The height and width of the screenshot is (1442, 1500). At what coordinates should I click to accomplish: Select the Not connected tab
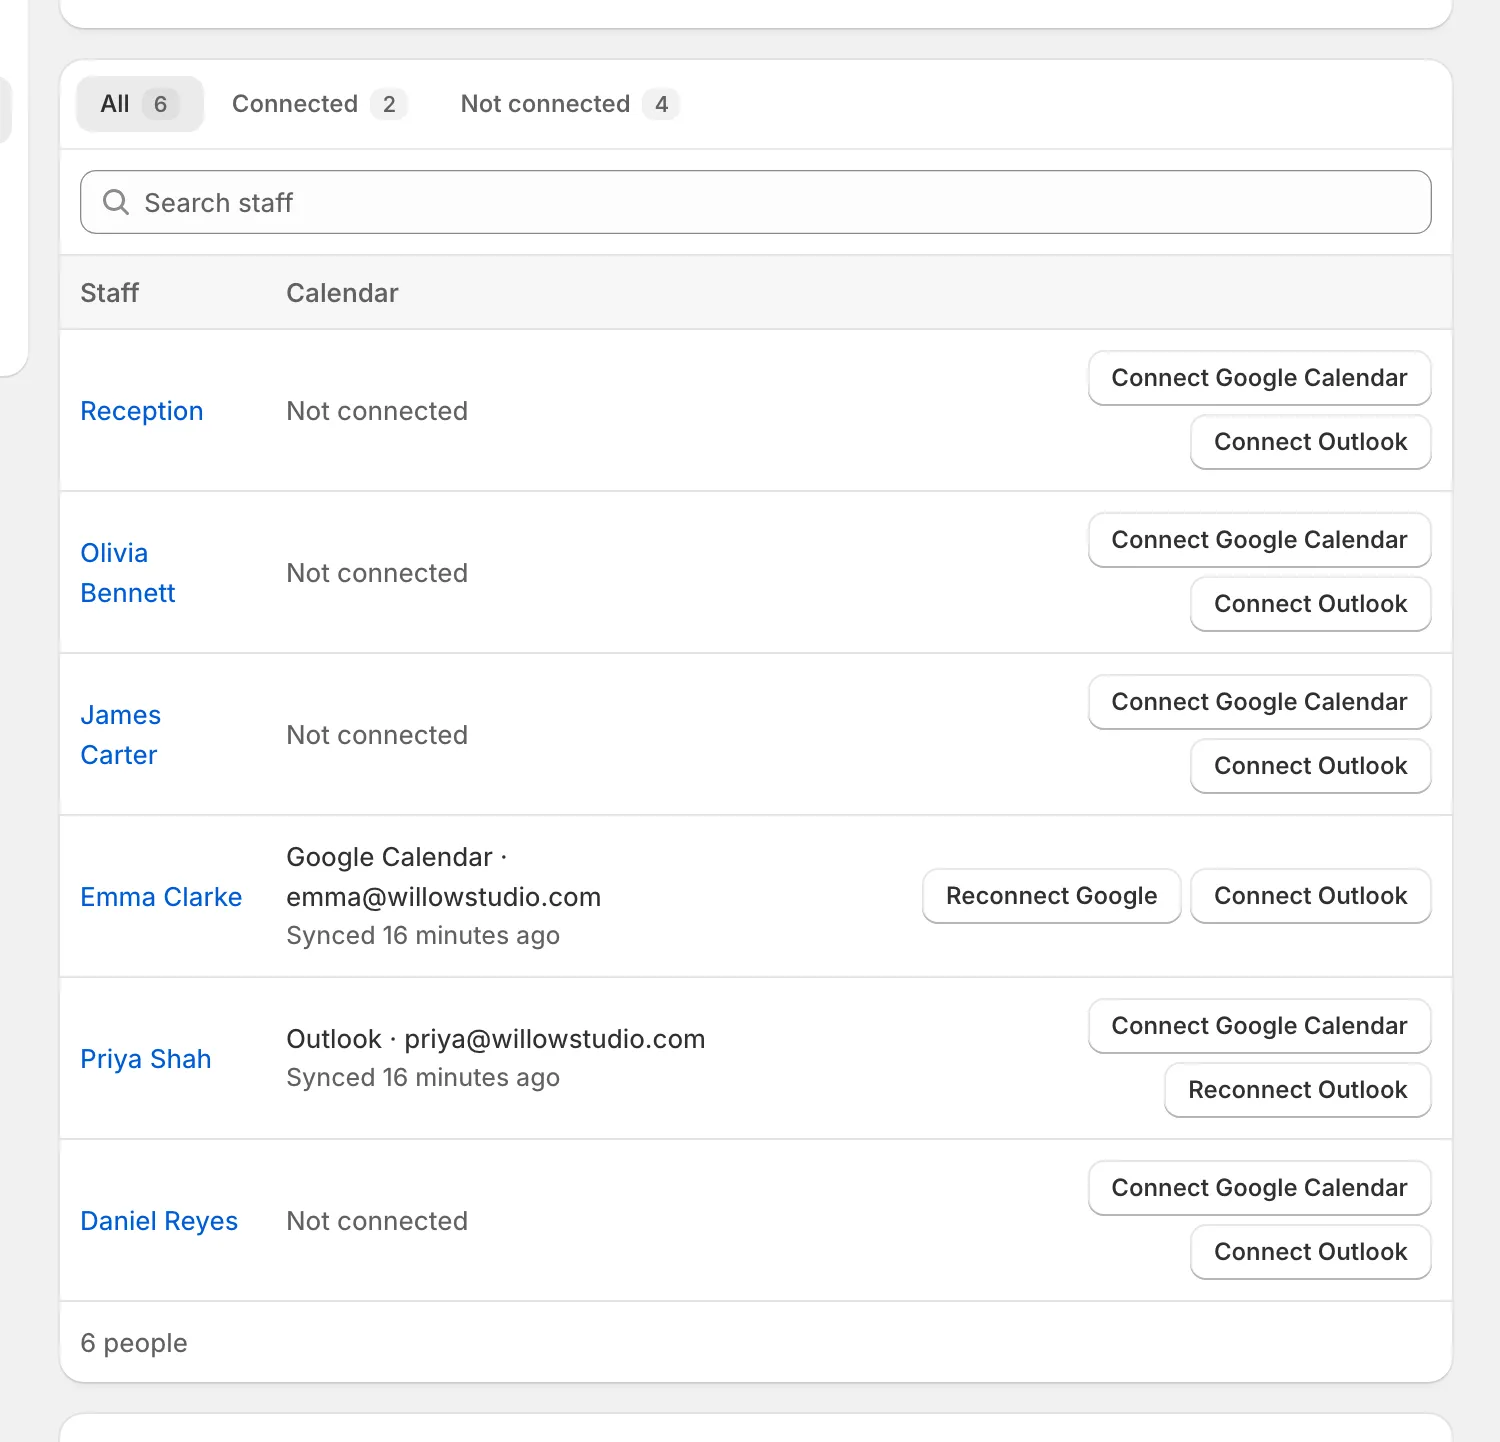coord(569,104)
